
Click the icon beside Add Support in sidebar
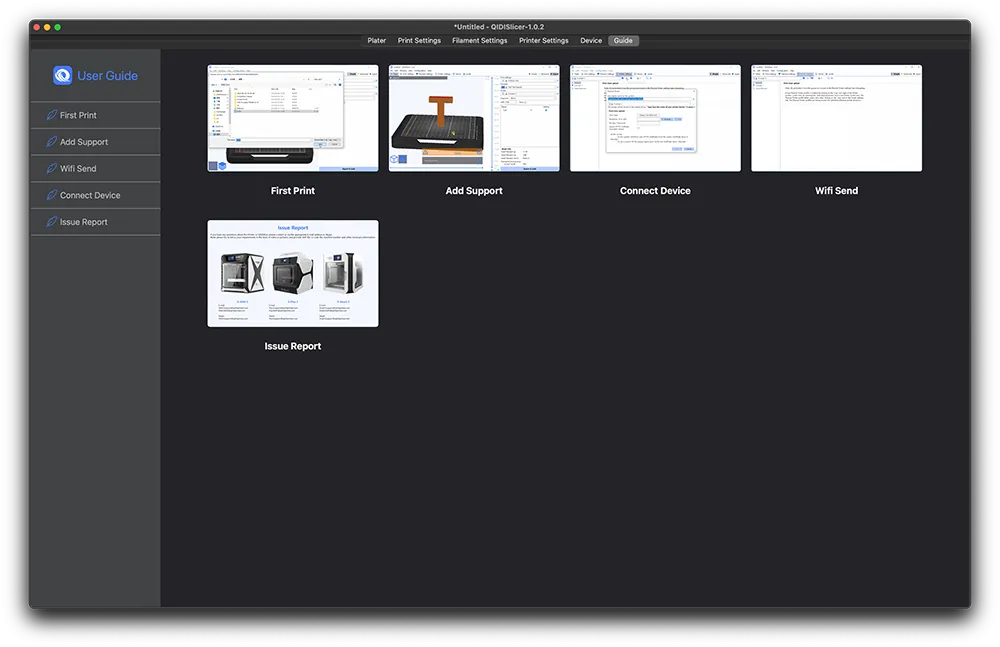point(51,142)
